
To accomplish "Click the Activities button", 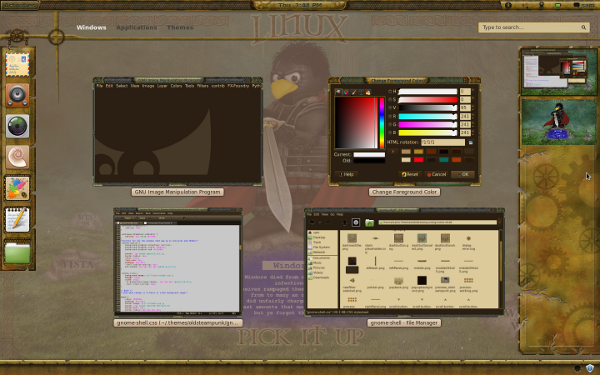I will [x=20, y=5].
